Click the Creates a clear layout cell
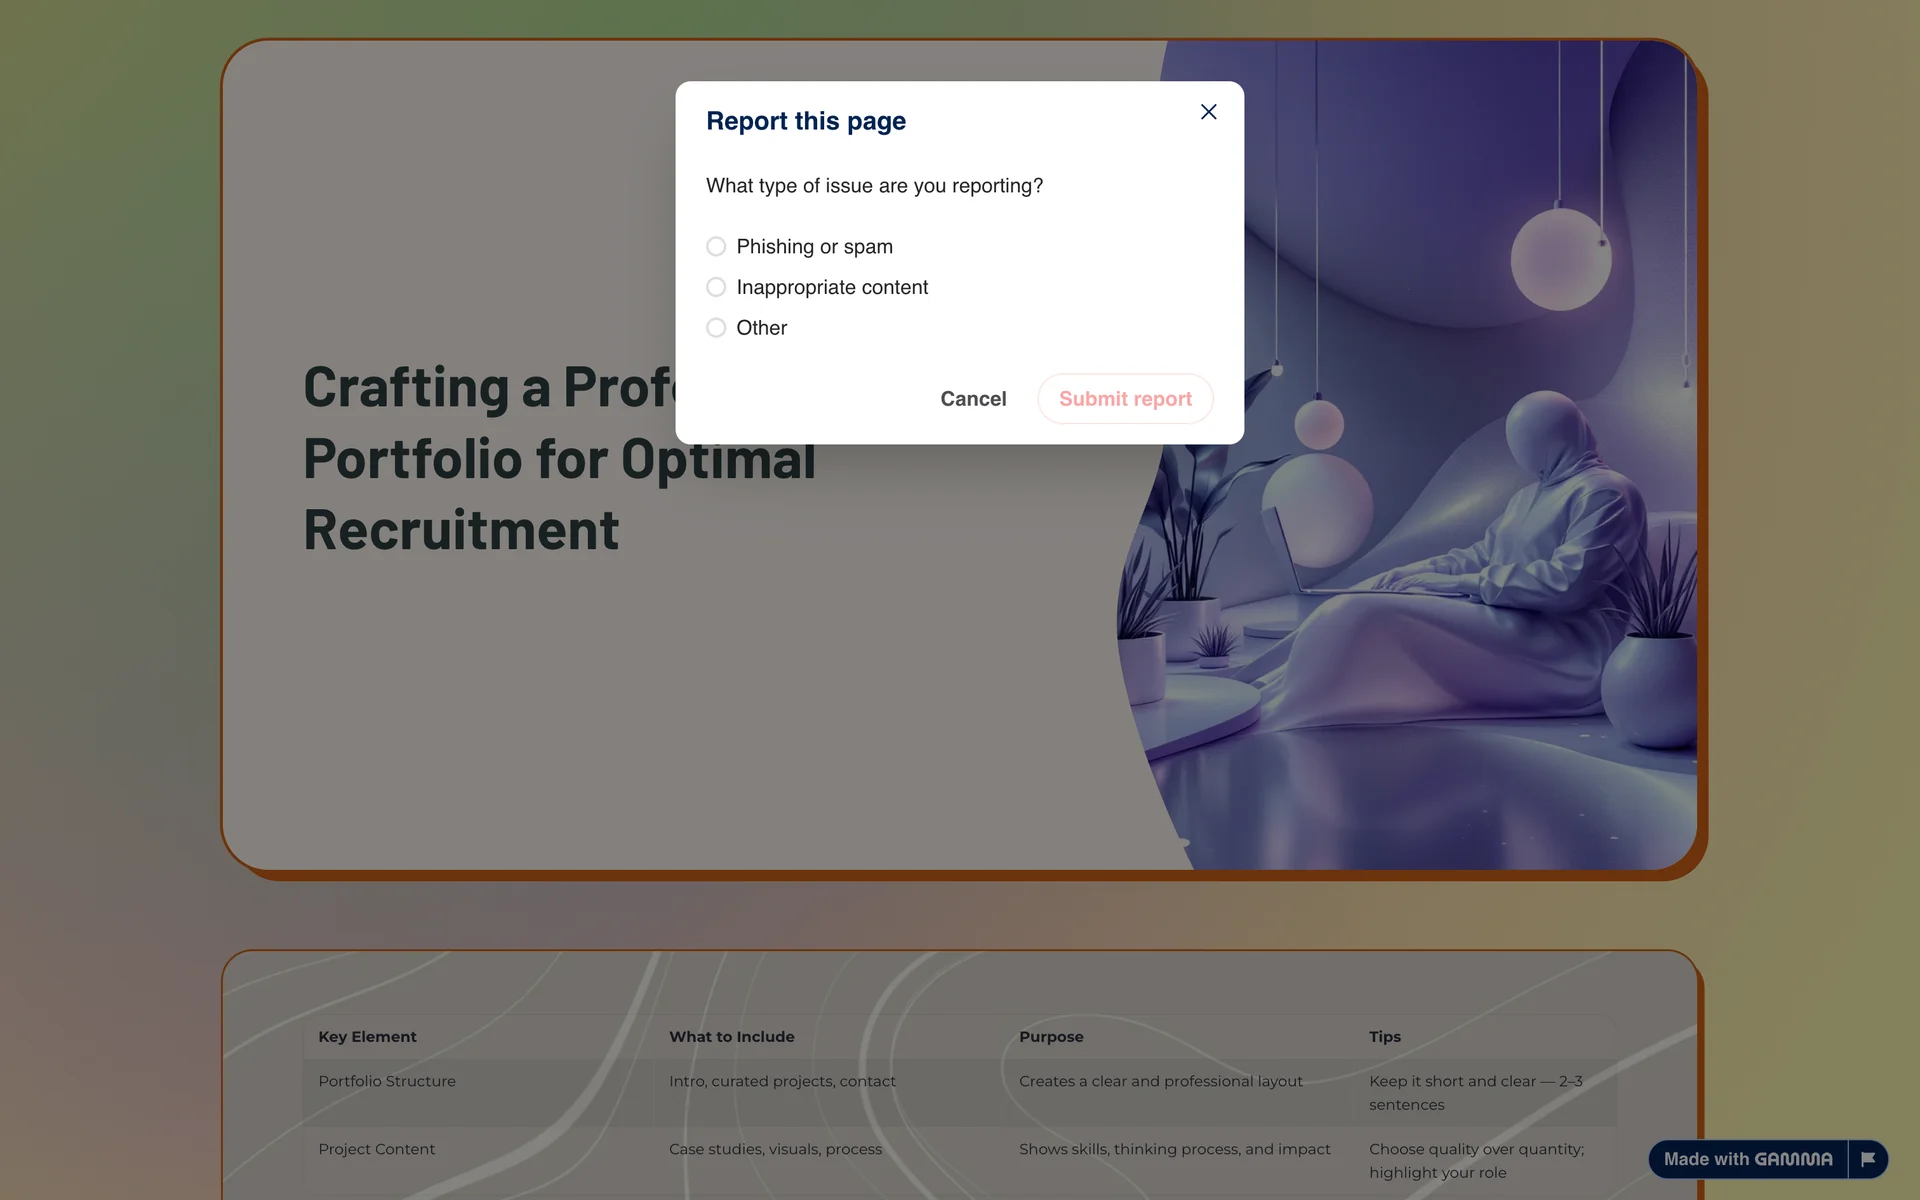Viewport: 1920px width, 1200px height. coord(1160,1081)
